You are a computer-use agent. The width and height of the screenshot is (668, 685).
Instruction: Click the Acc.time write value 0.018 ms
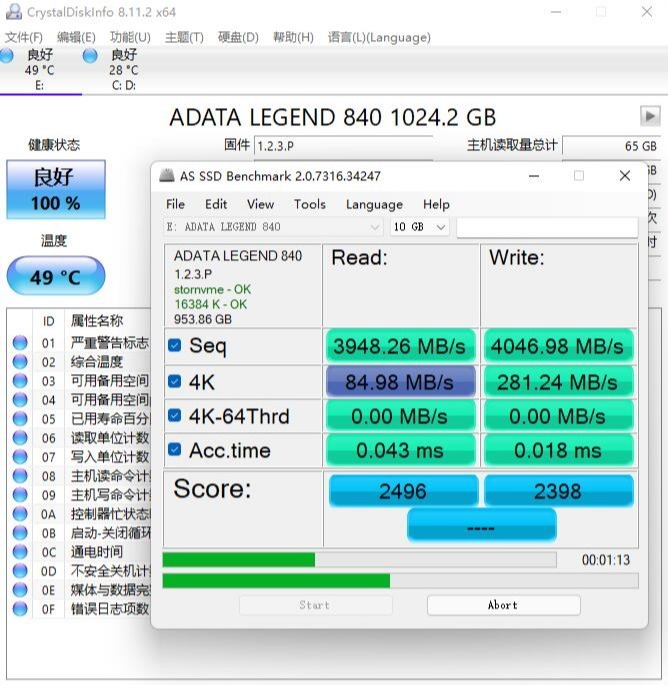tap(558, 450)
